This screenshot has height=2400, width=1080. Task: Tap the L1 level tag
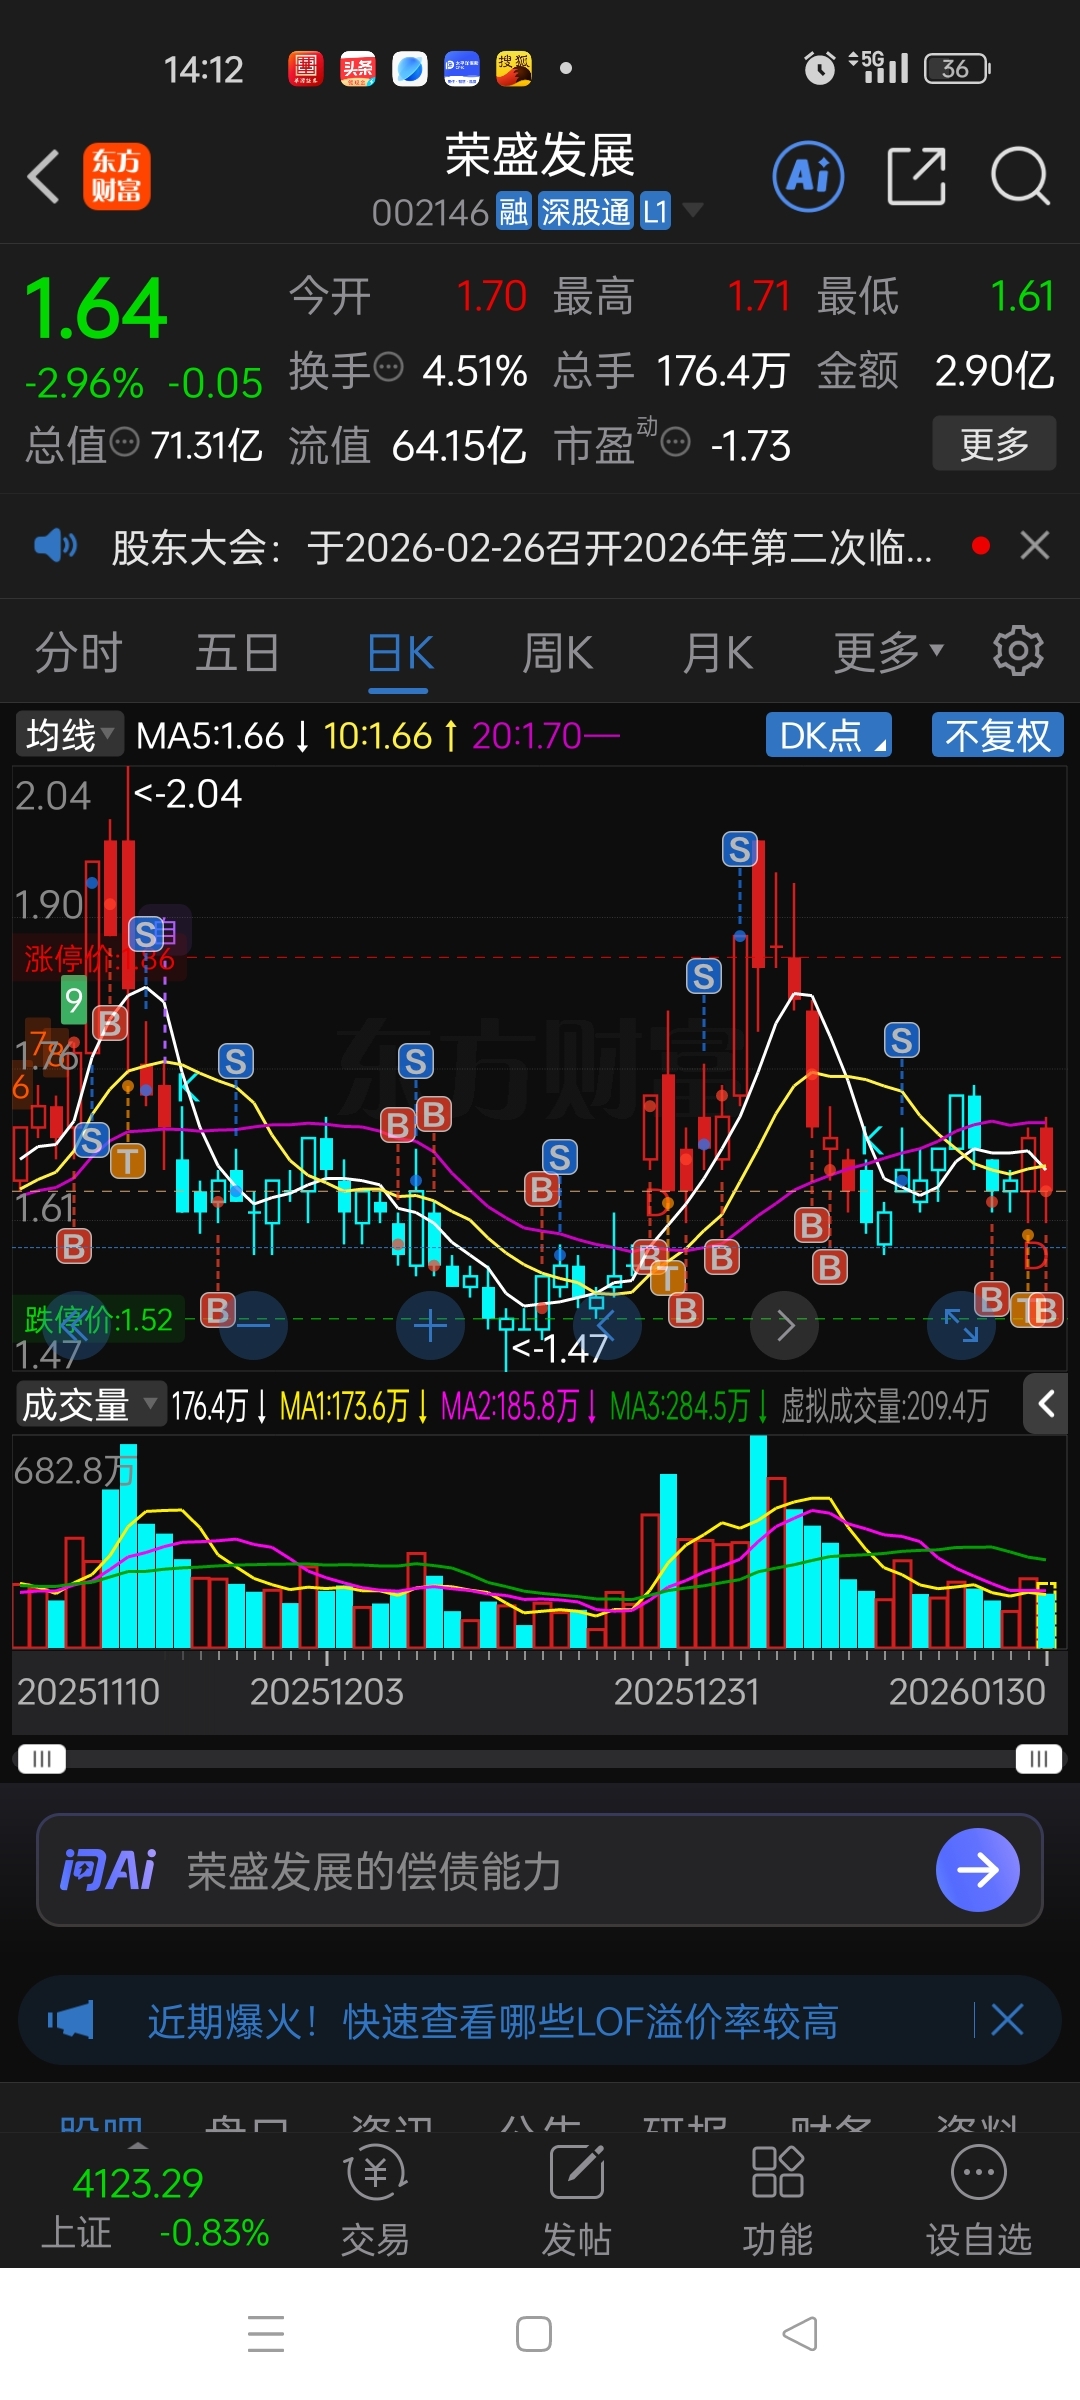[655, 211]
